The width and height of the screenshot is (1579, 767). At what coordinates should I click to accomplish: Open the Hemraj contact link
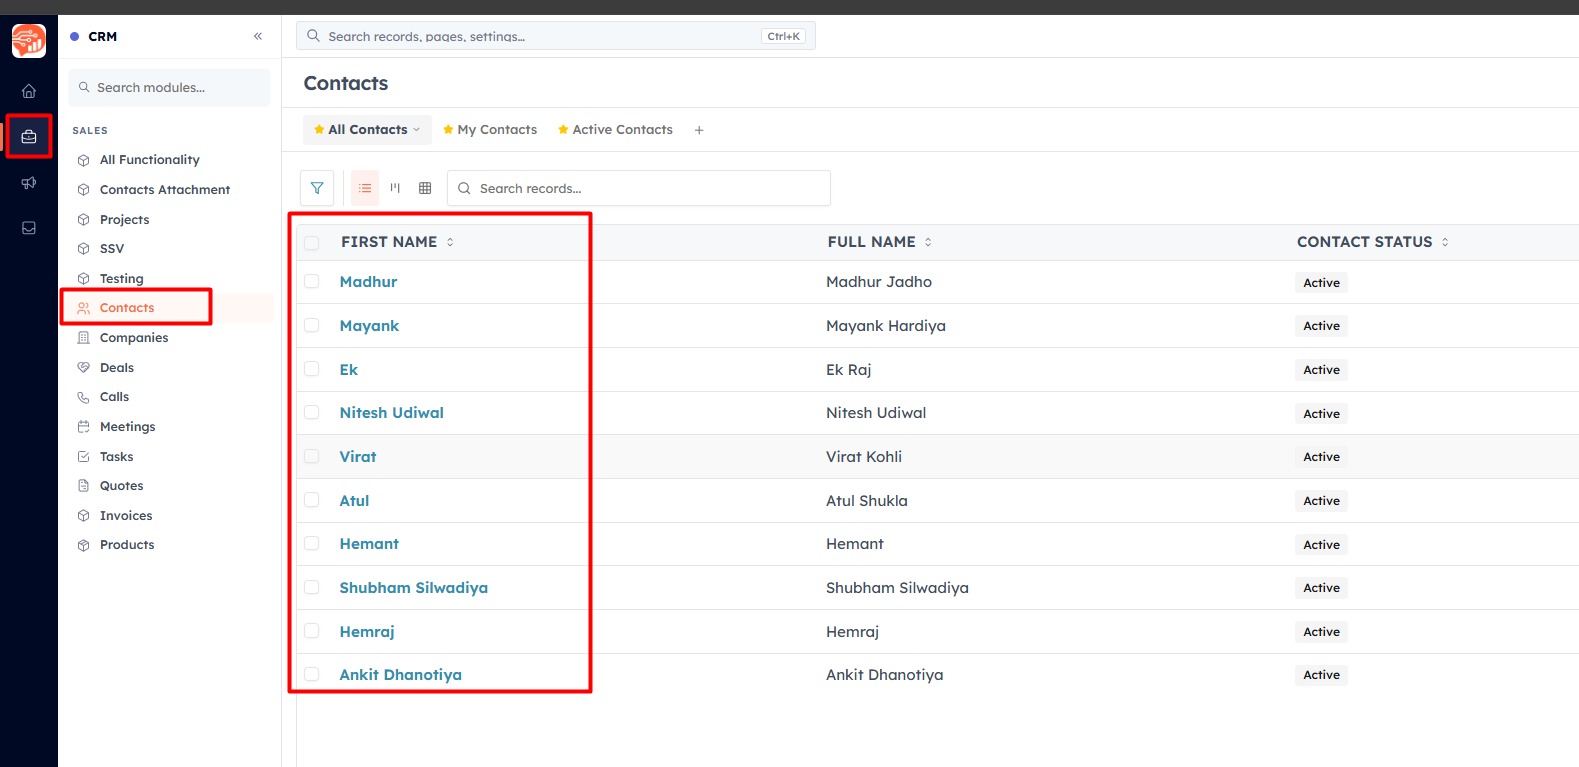pos(367,632)
